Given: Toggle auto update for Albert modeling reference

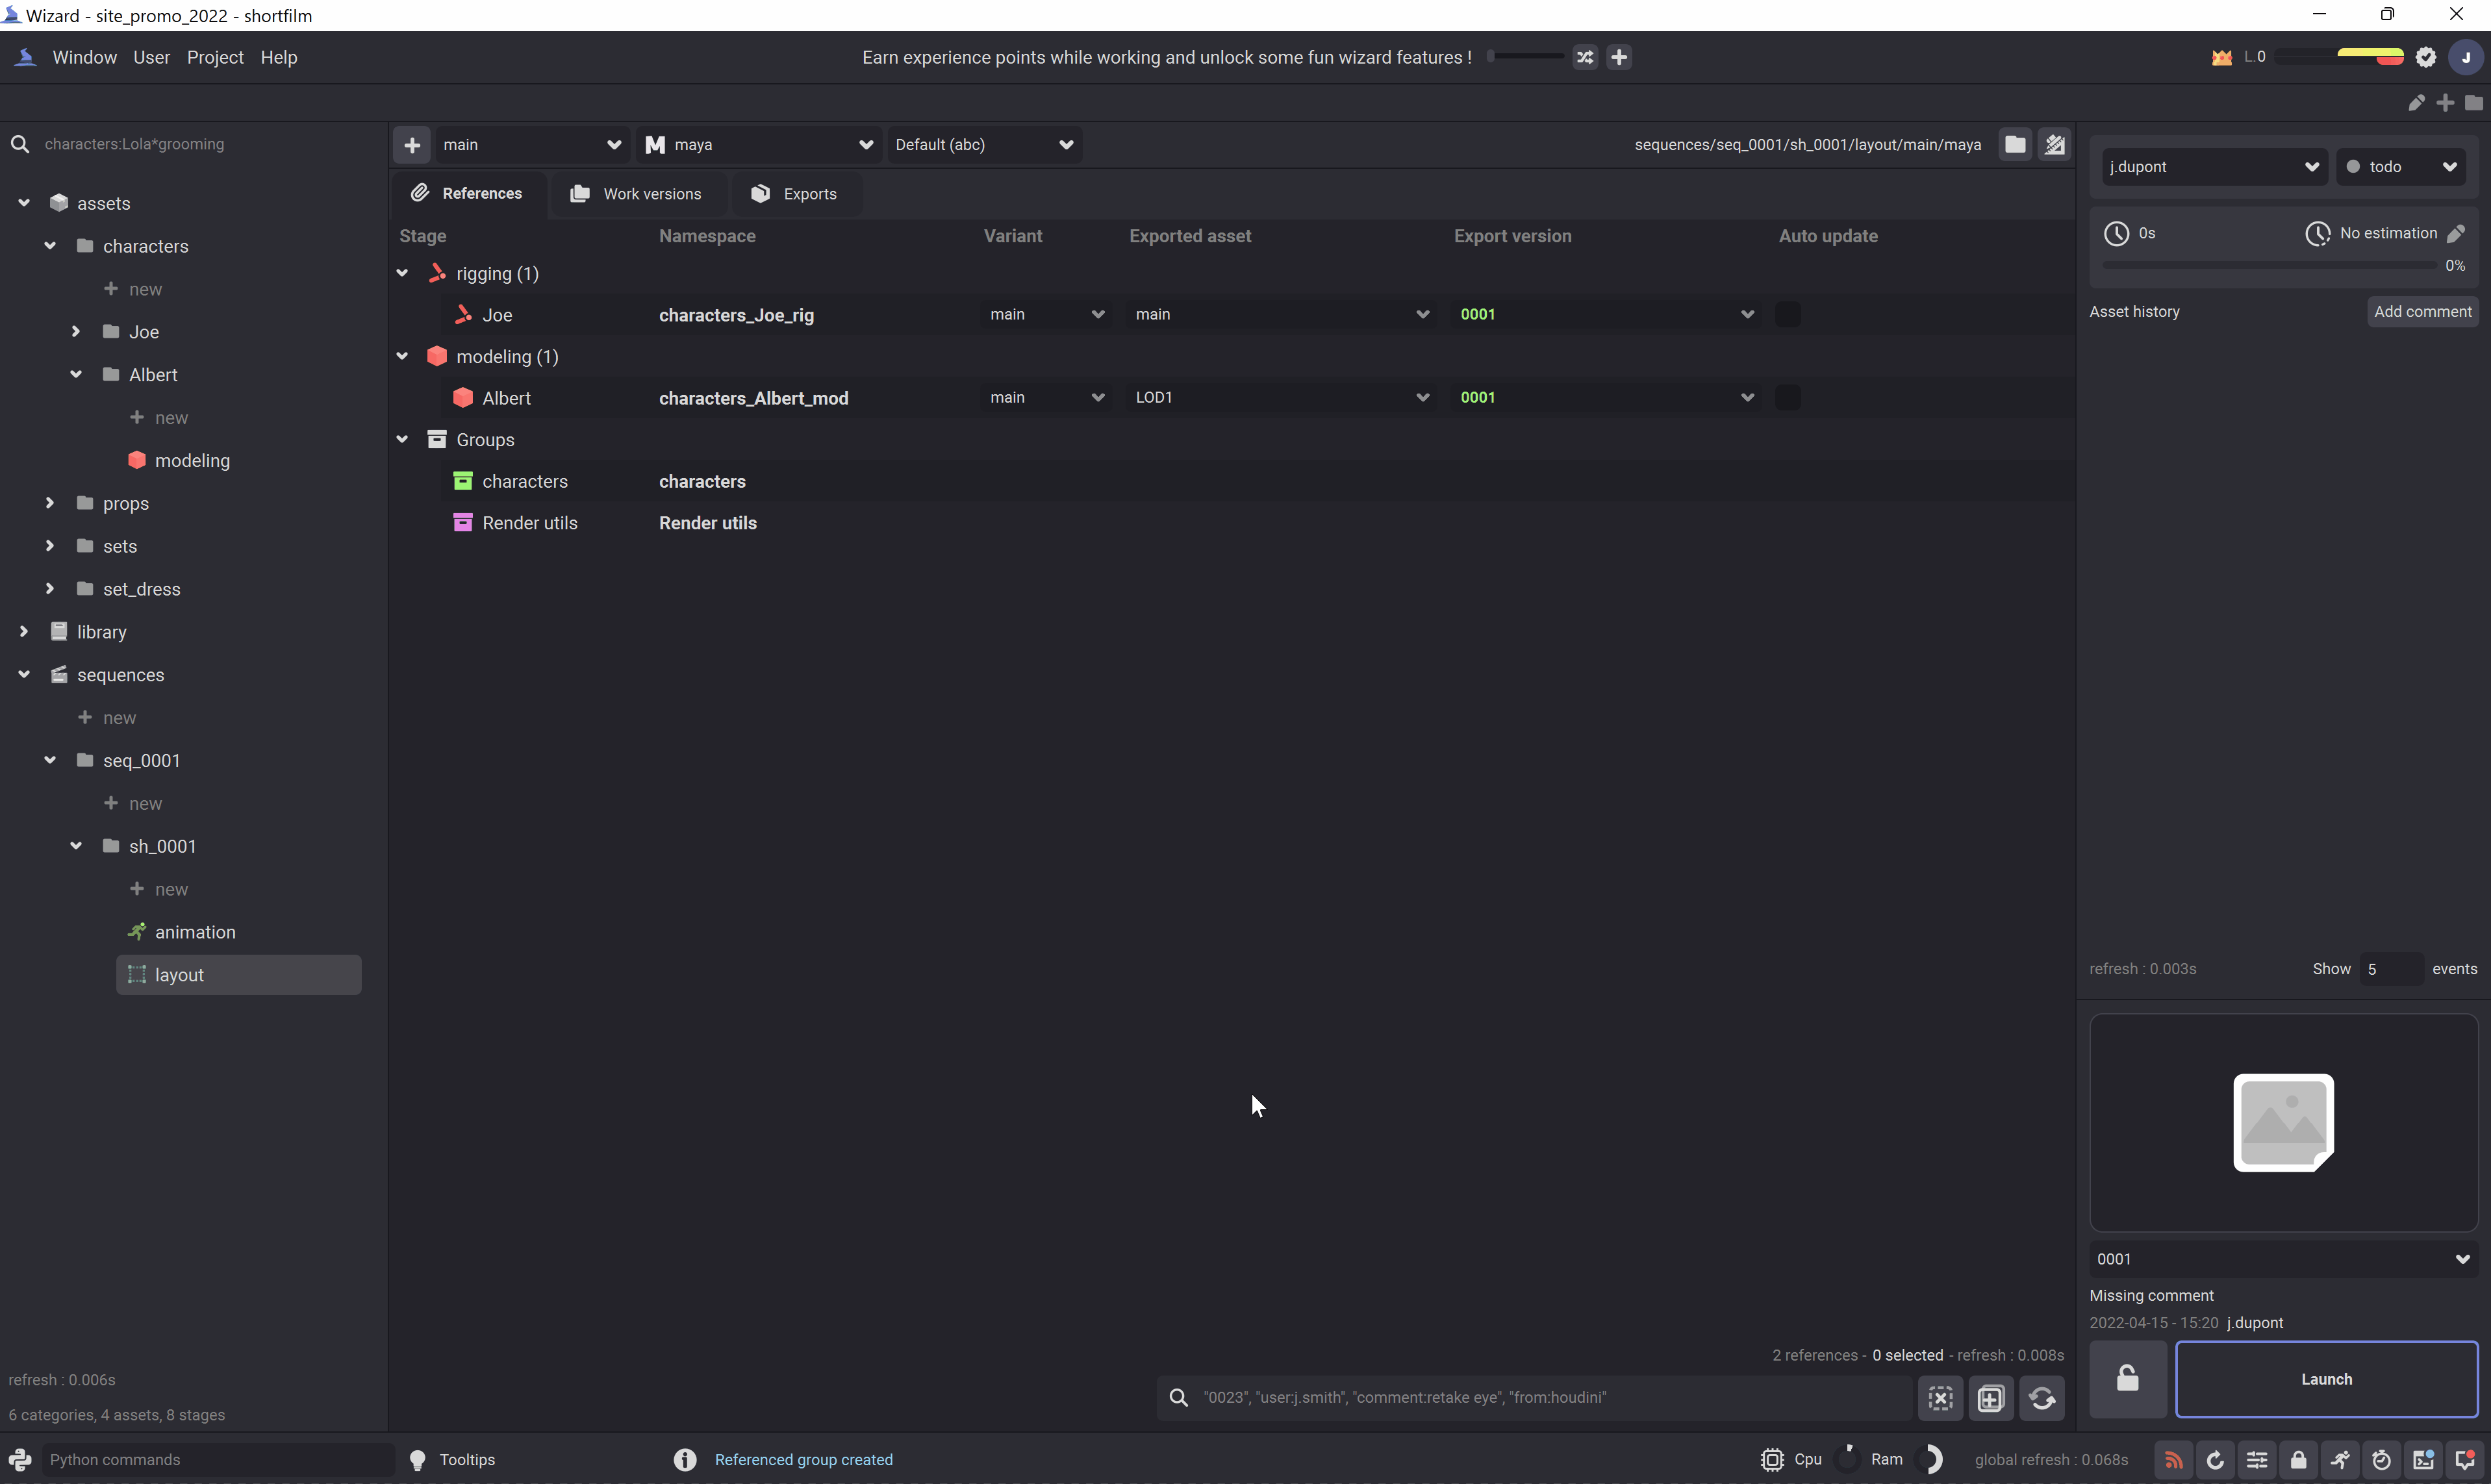Looking at the screenshot, I should click(1787, 398).
